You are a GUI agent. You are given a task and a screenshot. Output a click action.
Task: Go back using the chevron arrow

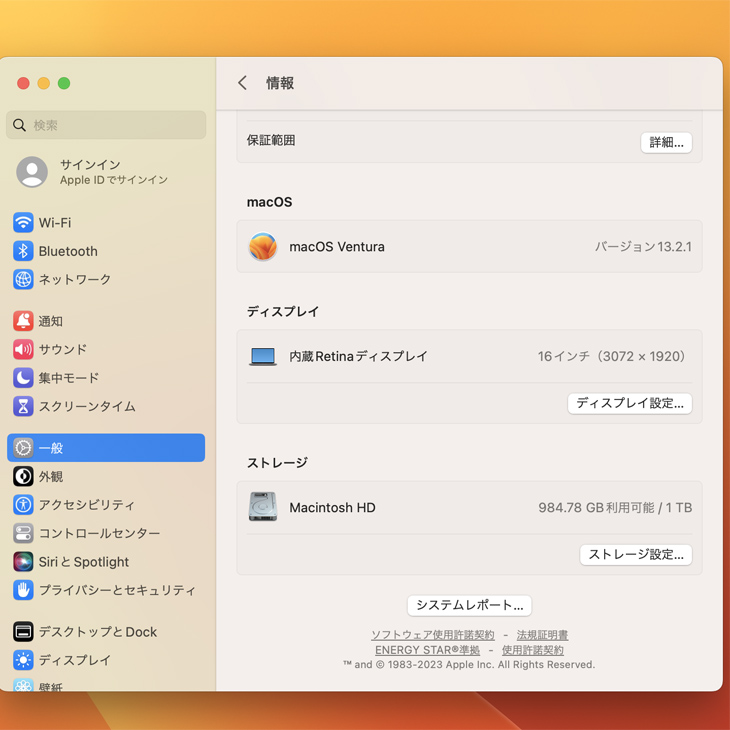pos(242,83)
